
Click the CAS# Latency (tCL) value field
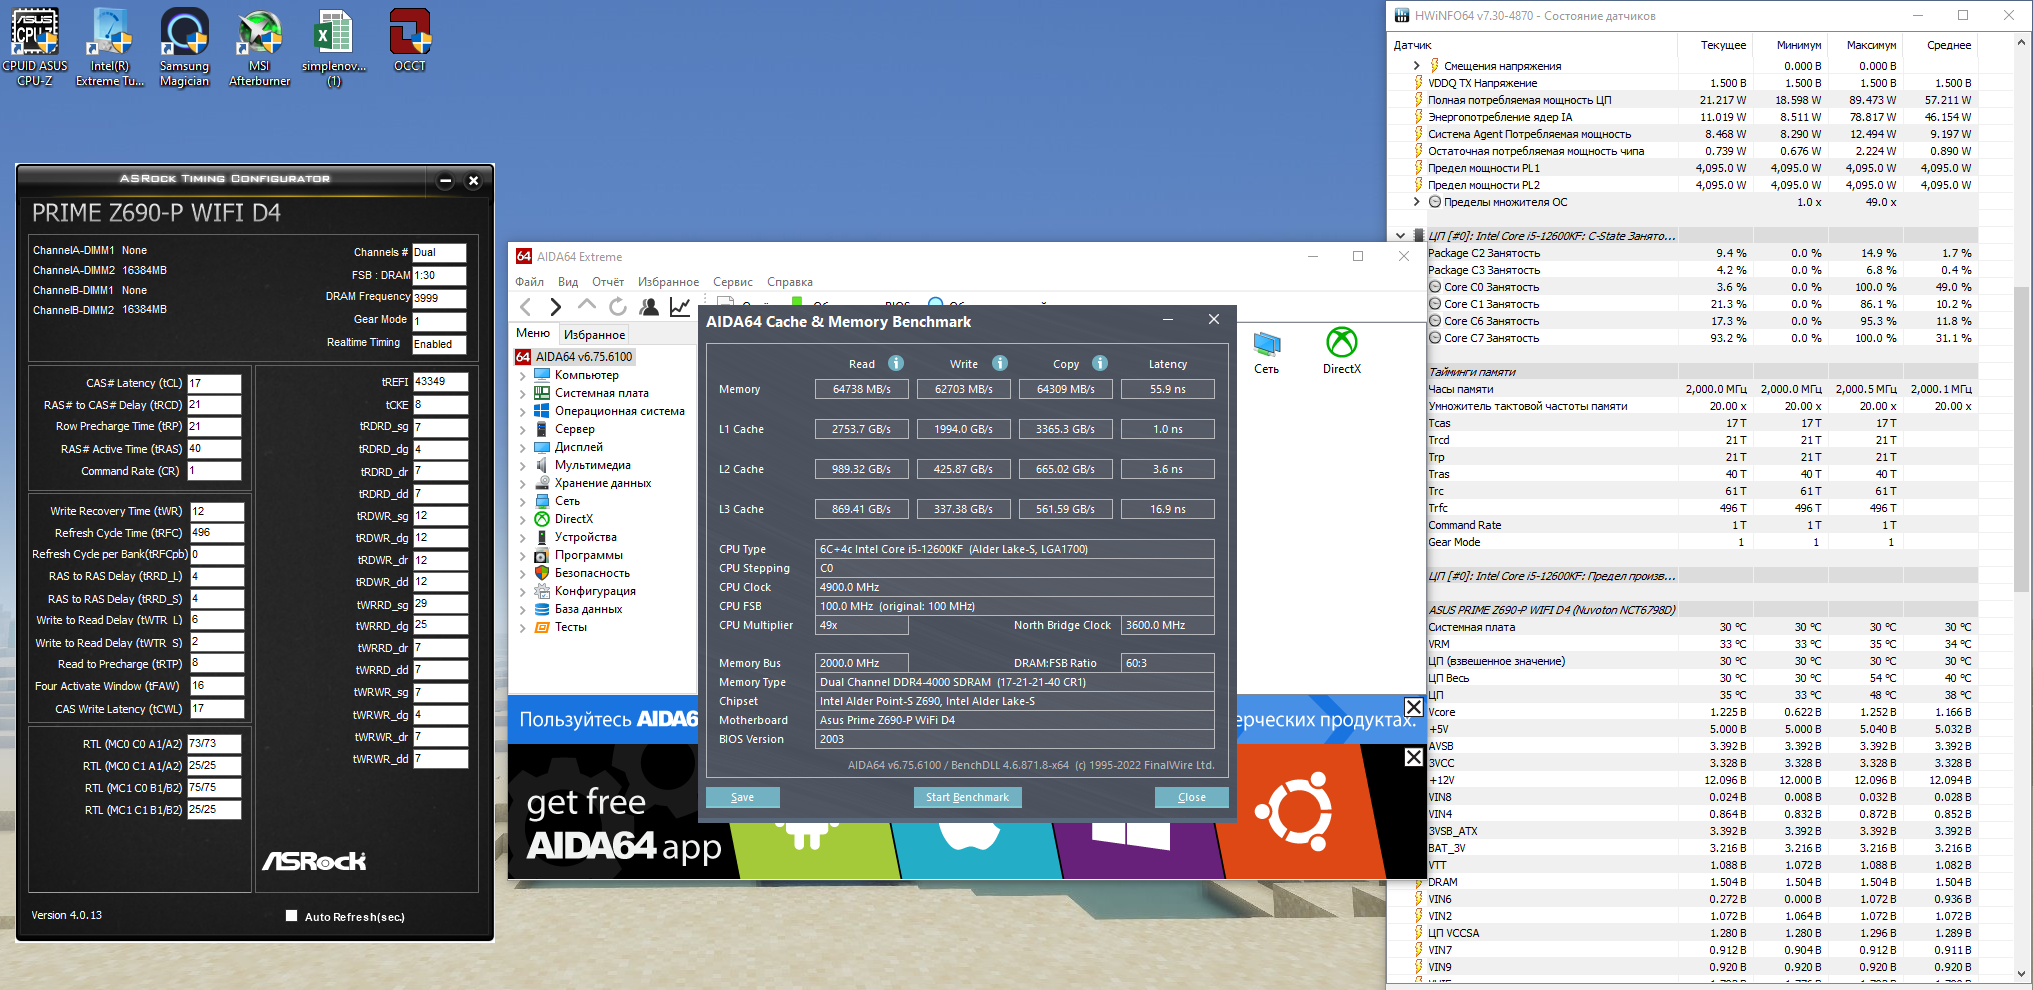(x=214, y=383)
